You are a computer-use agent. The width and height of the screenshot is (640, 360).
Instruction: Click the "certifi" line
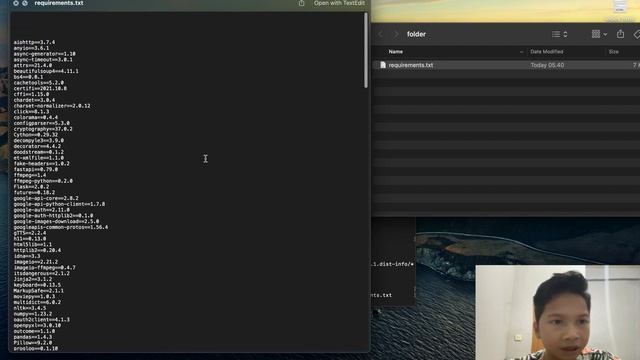[x=40, y=88]
